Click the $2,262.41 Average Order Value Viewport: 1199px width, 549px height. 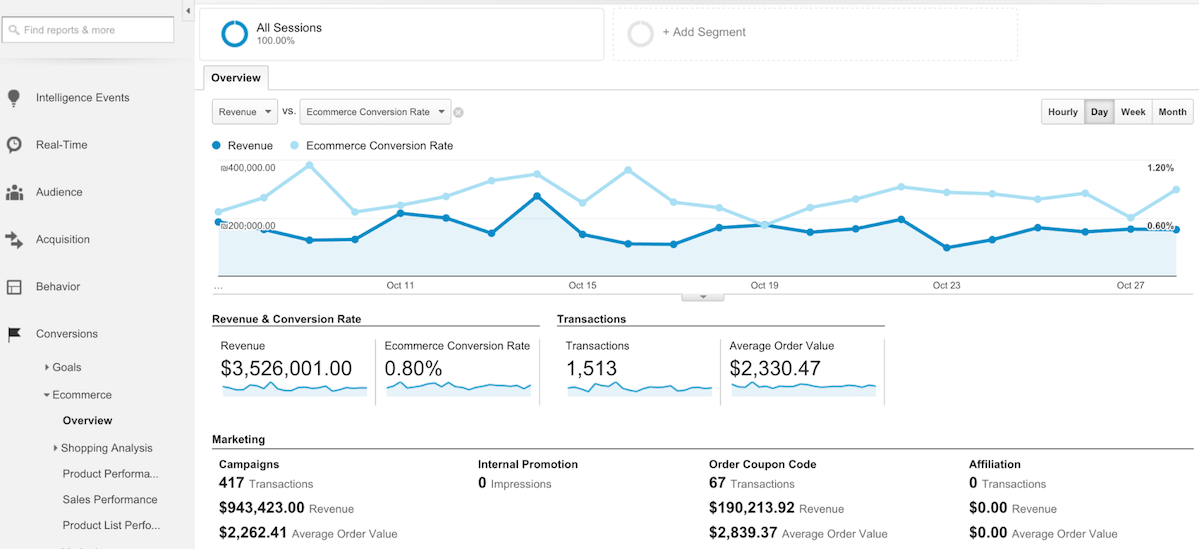pos(308,534)
